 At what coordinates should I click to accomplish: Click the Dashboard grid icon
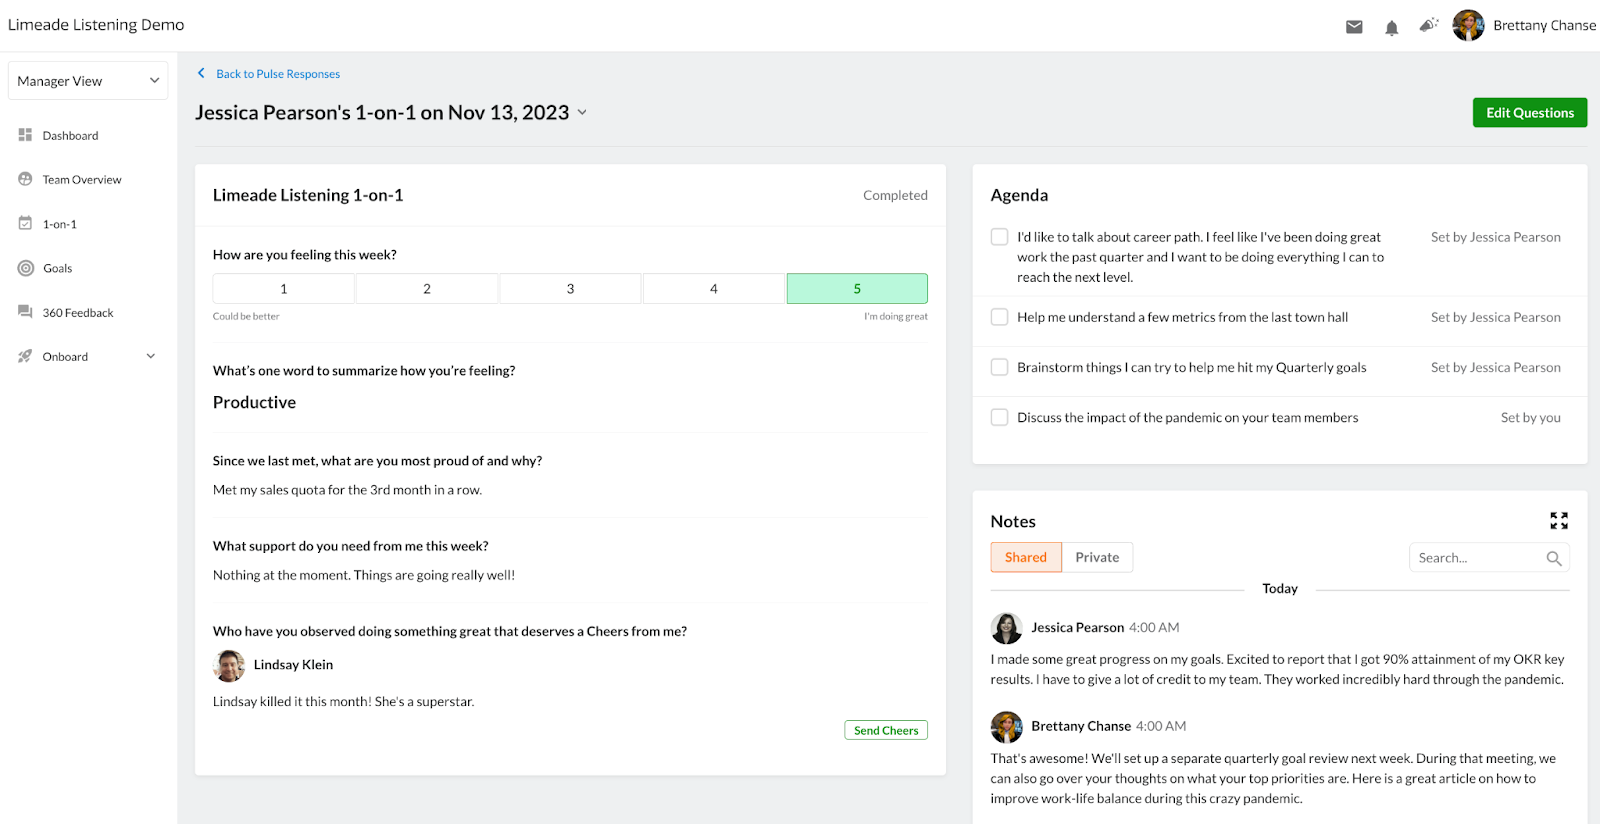[x=25, y=135]
